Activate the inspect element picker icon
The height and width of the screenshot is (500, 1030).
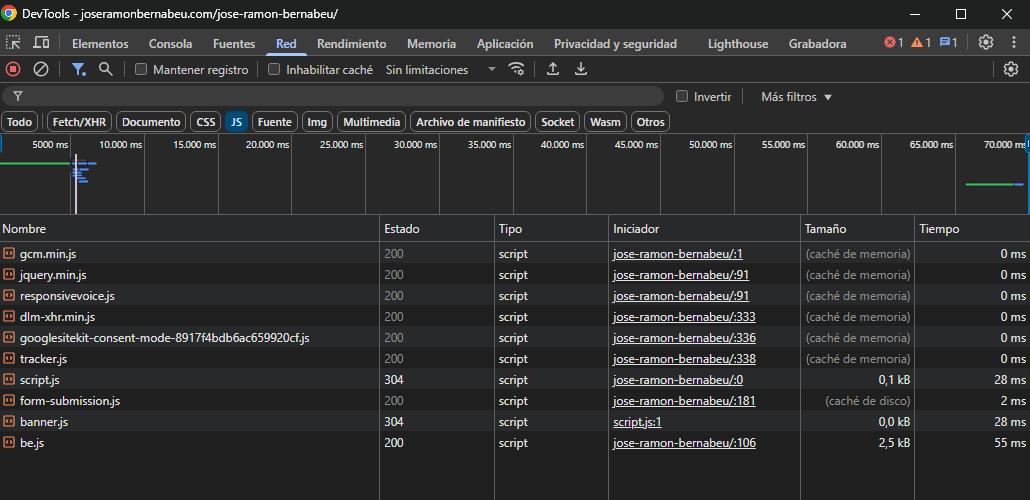pyautogui.click(x=13, y=43)
